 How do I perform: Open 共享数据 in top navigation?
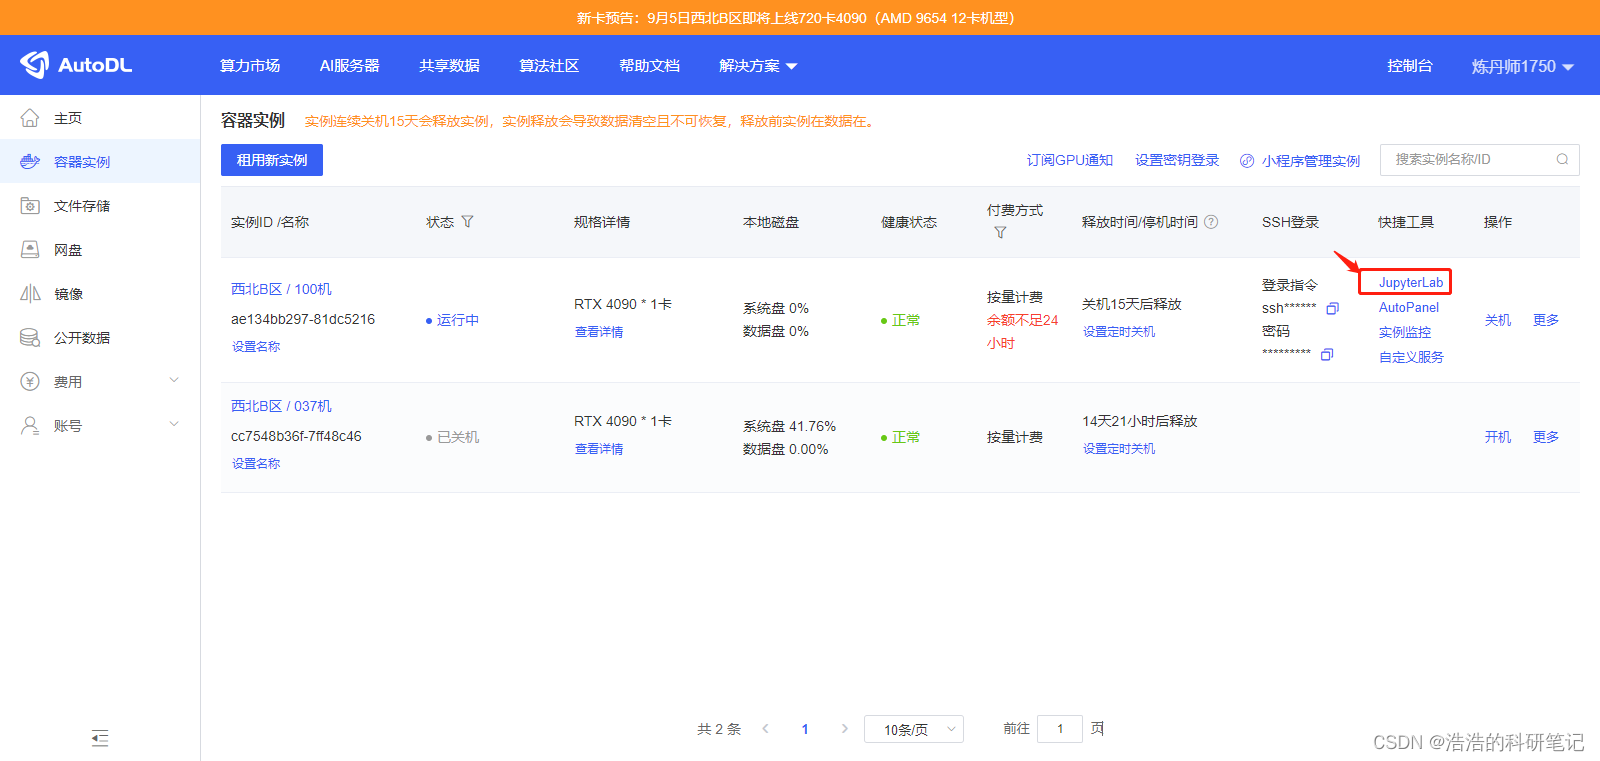450,66
